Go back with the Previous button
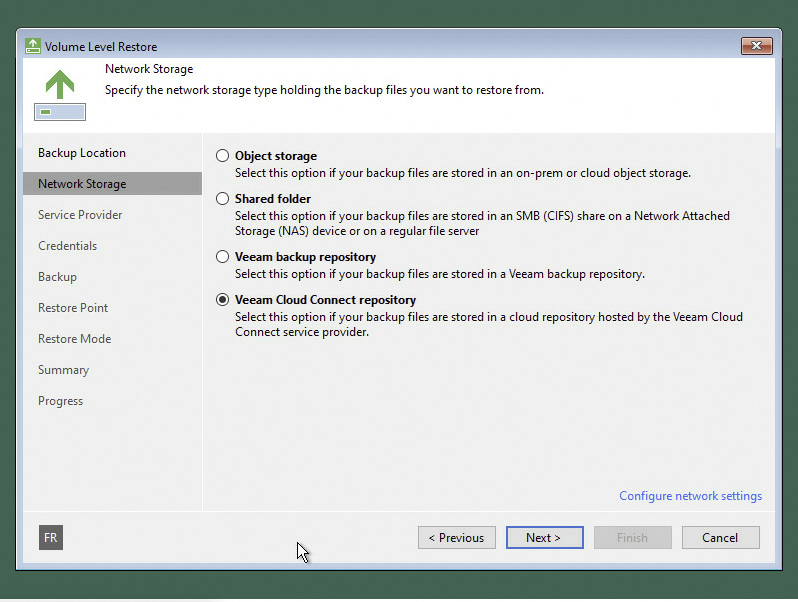Screen dimensions: 798x602 (457, 537)
